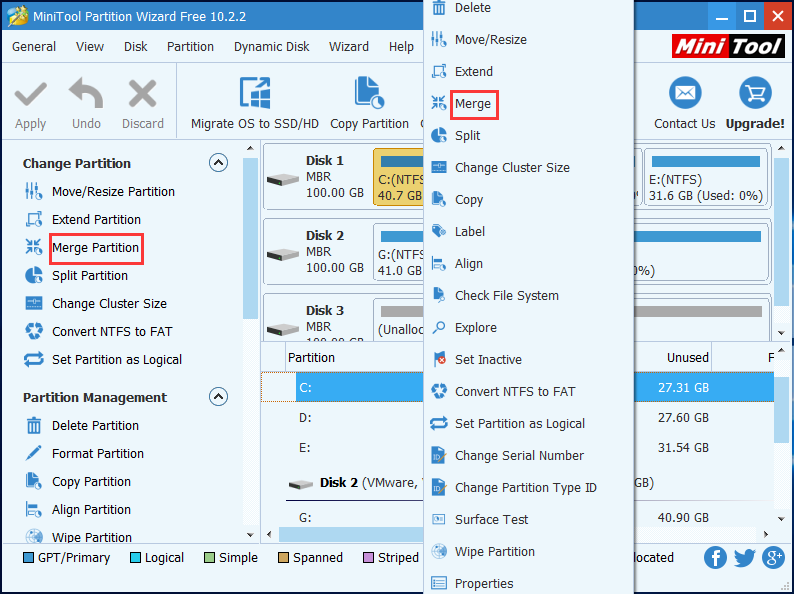The image size is (794, 594).
Task: Choose Properties in the context menu
Action: coord(528,583)
